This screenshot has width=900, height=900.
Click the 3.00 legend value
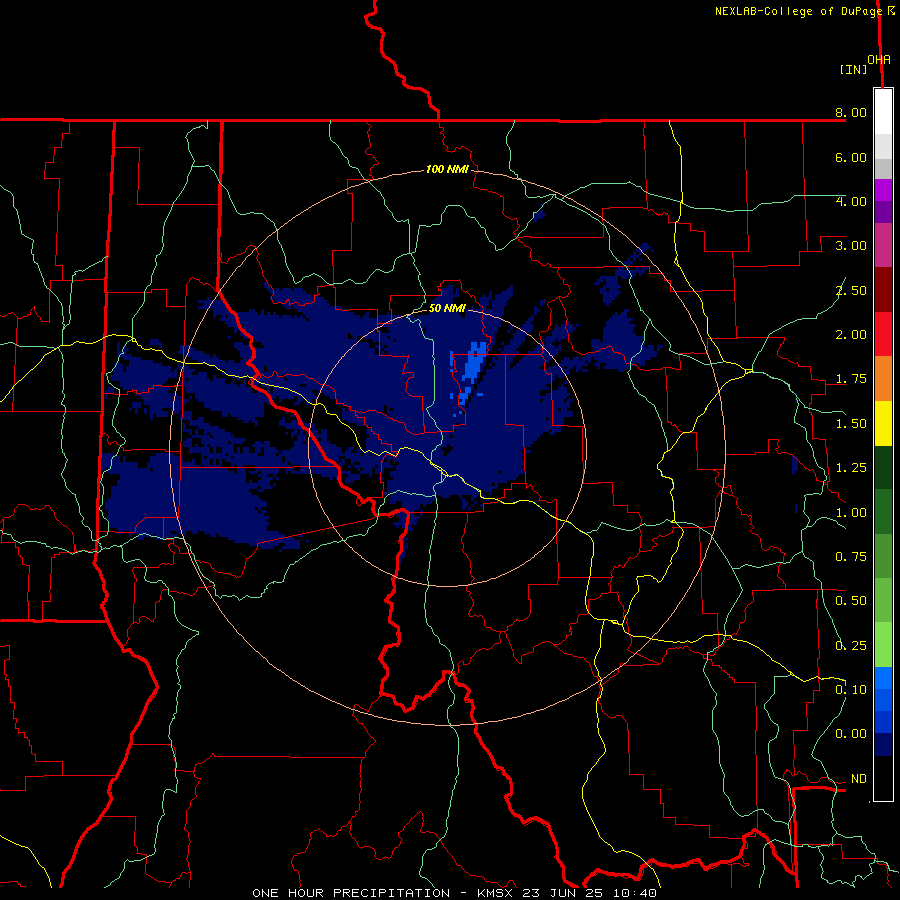[x=851, y=246]
